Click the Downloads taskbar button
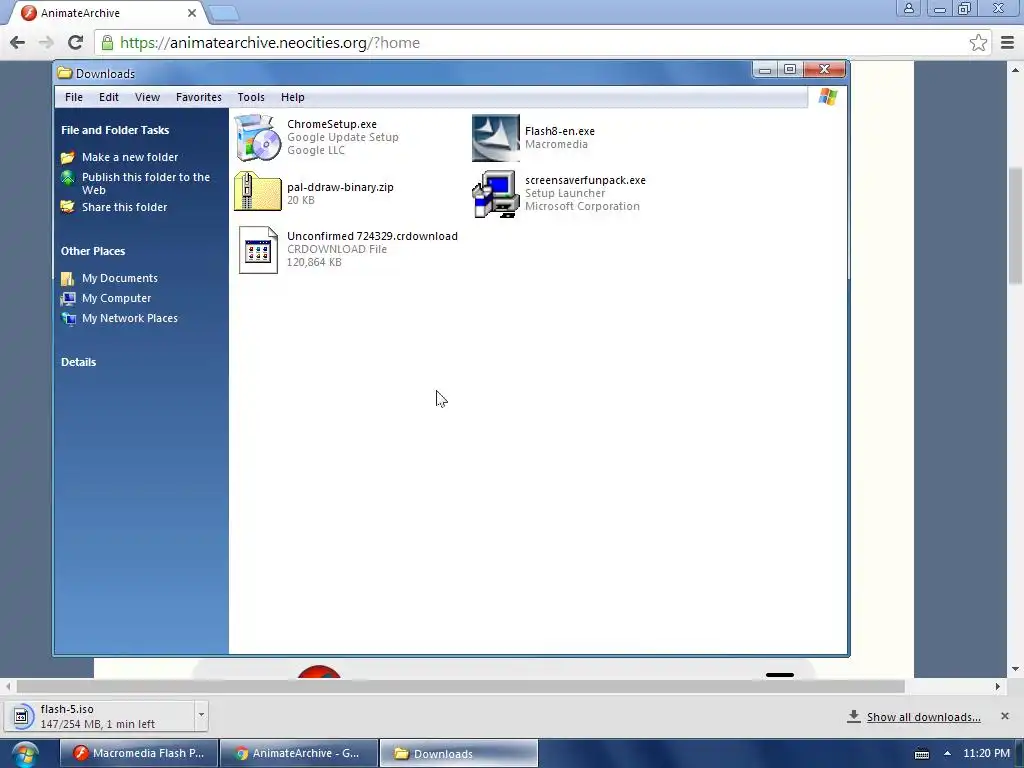This screenshot has width=1024, height=768. click(x=458, y=754)
